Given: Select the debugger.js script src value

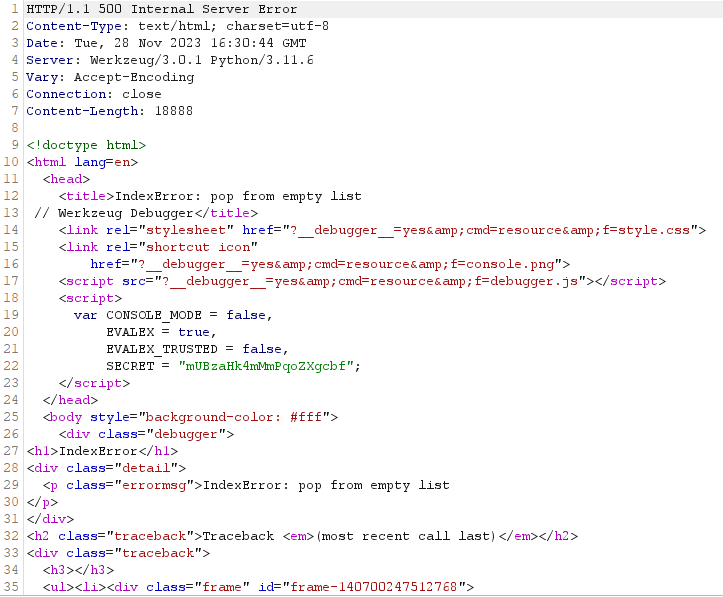Looking at the screenshot, I should click(x=373, y=281).
